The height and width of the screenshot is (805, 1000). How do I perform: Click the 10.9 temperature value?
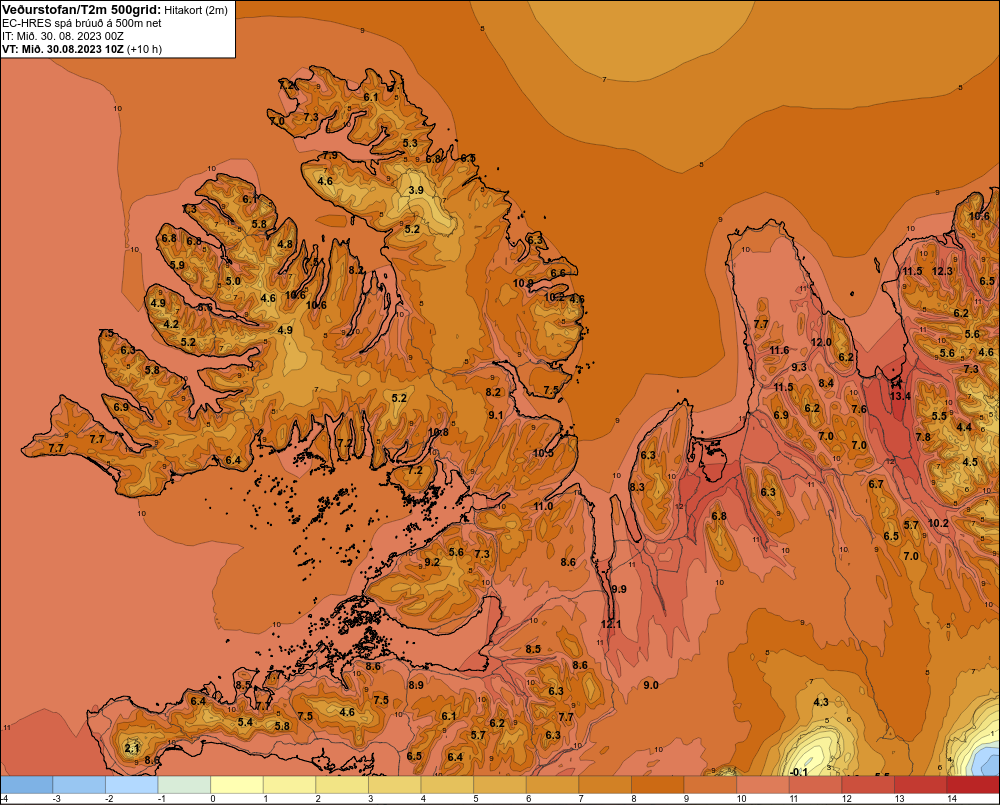(523, 283)
